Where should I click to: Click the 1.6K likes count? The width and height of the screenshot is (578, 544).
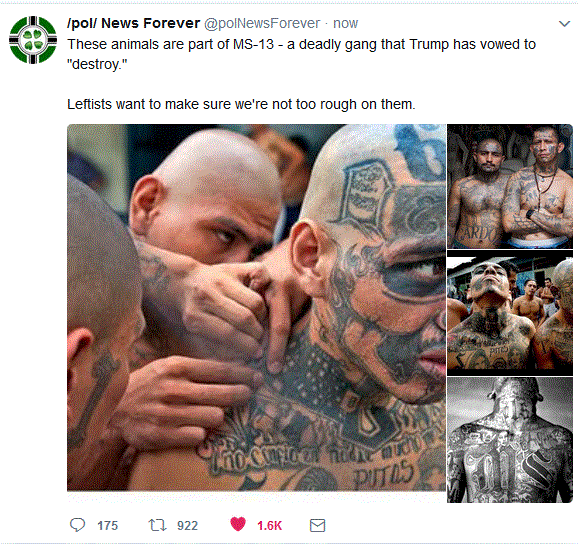click(269, 526)
